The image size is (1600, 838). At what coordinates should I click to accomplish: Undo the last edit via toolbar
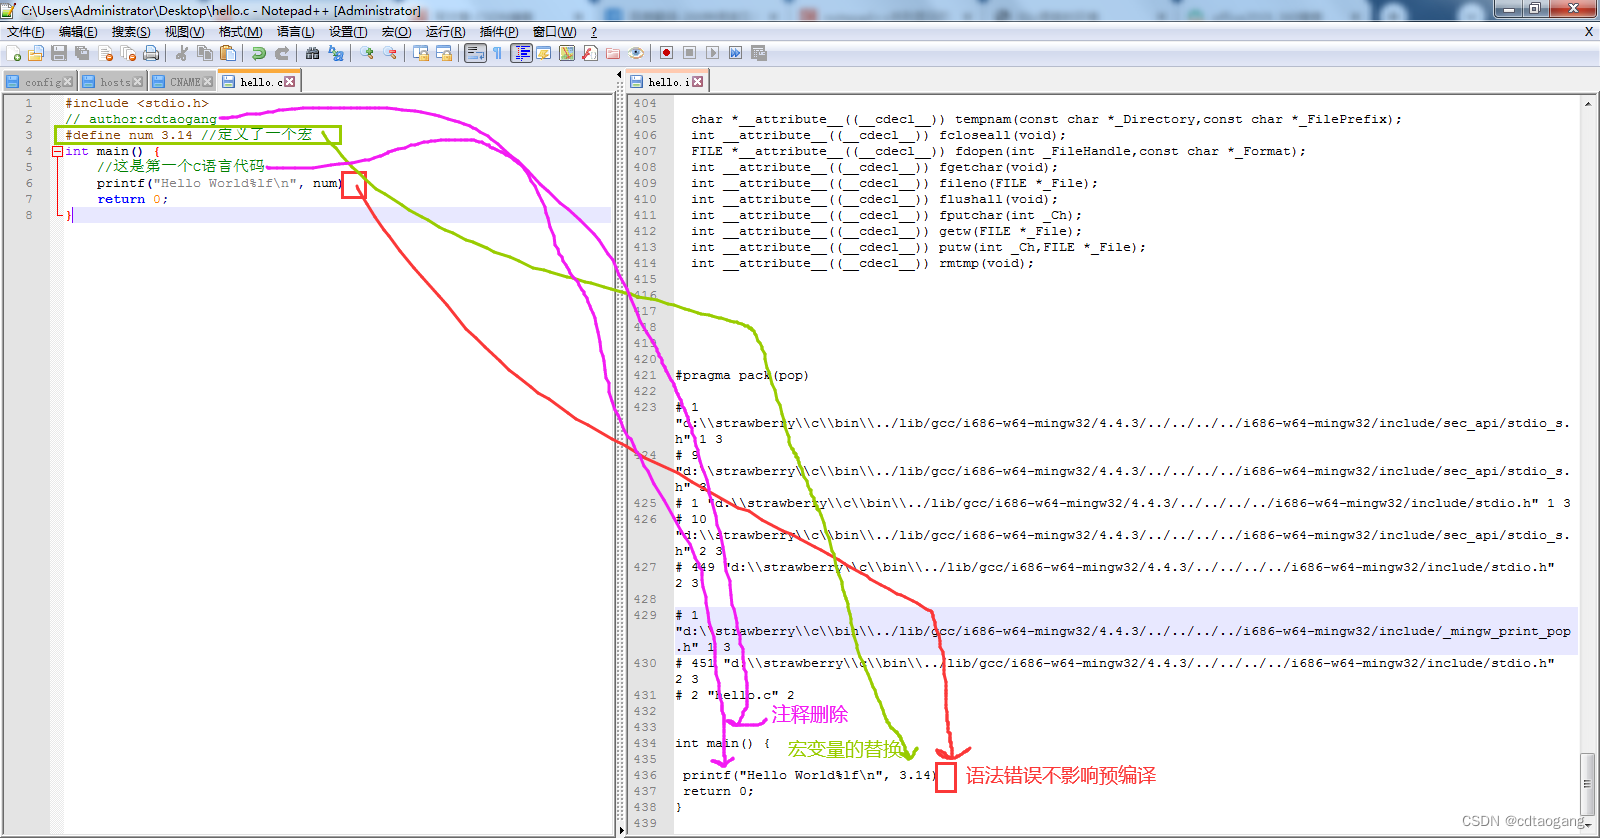pos(259,53)
